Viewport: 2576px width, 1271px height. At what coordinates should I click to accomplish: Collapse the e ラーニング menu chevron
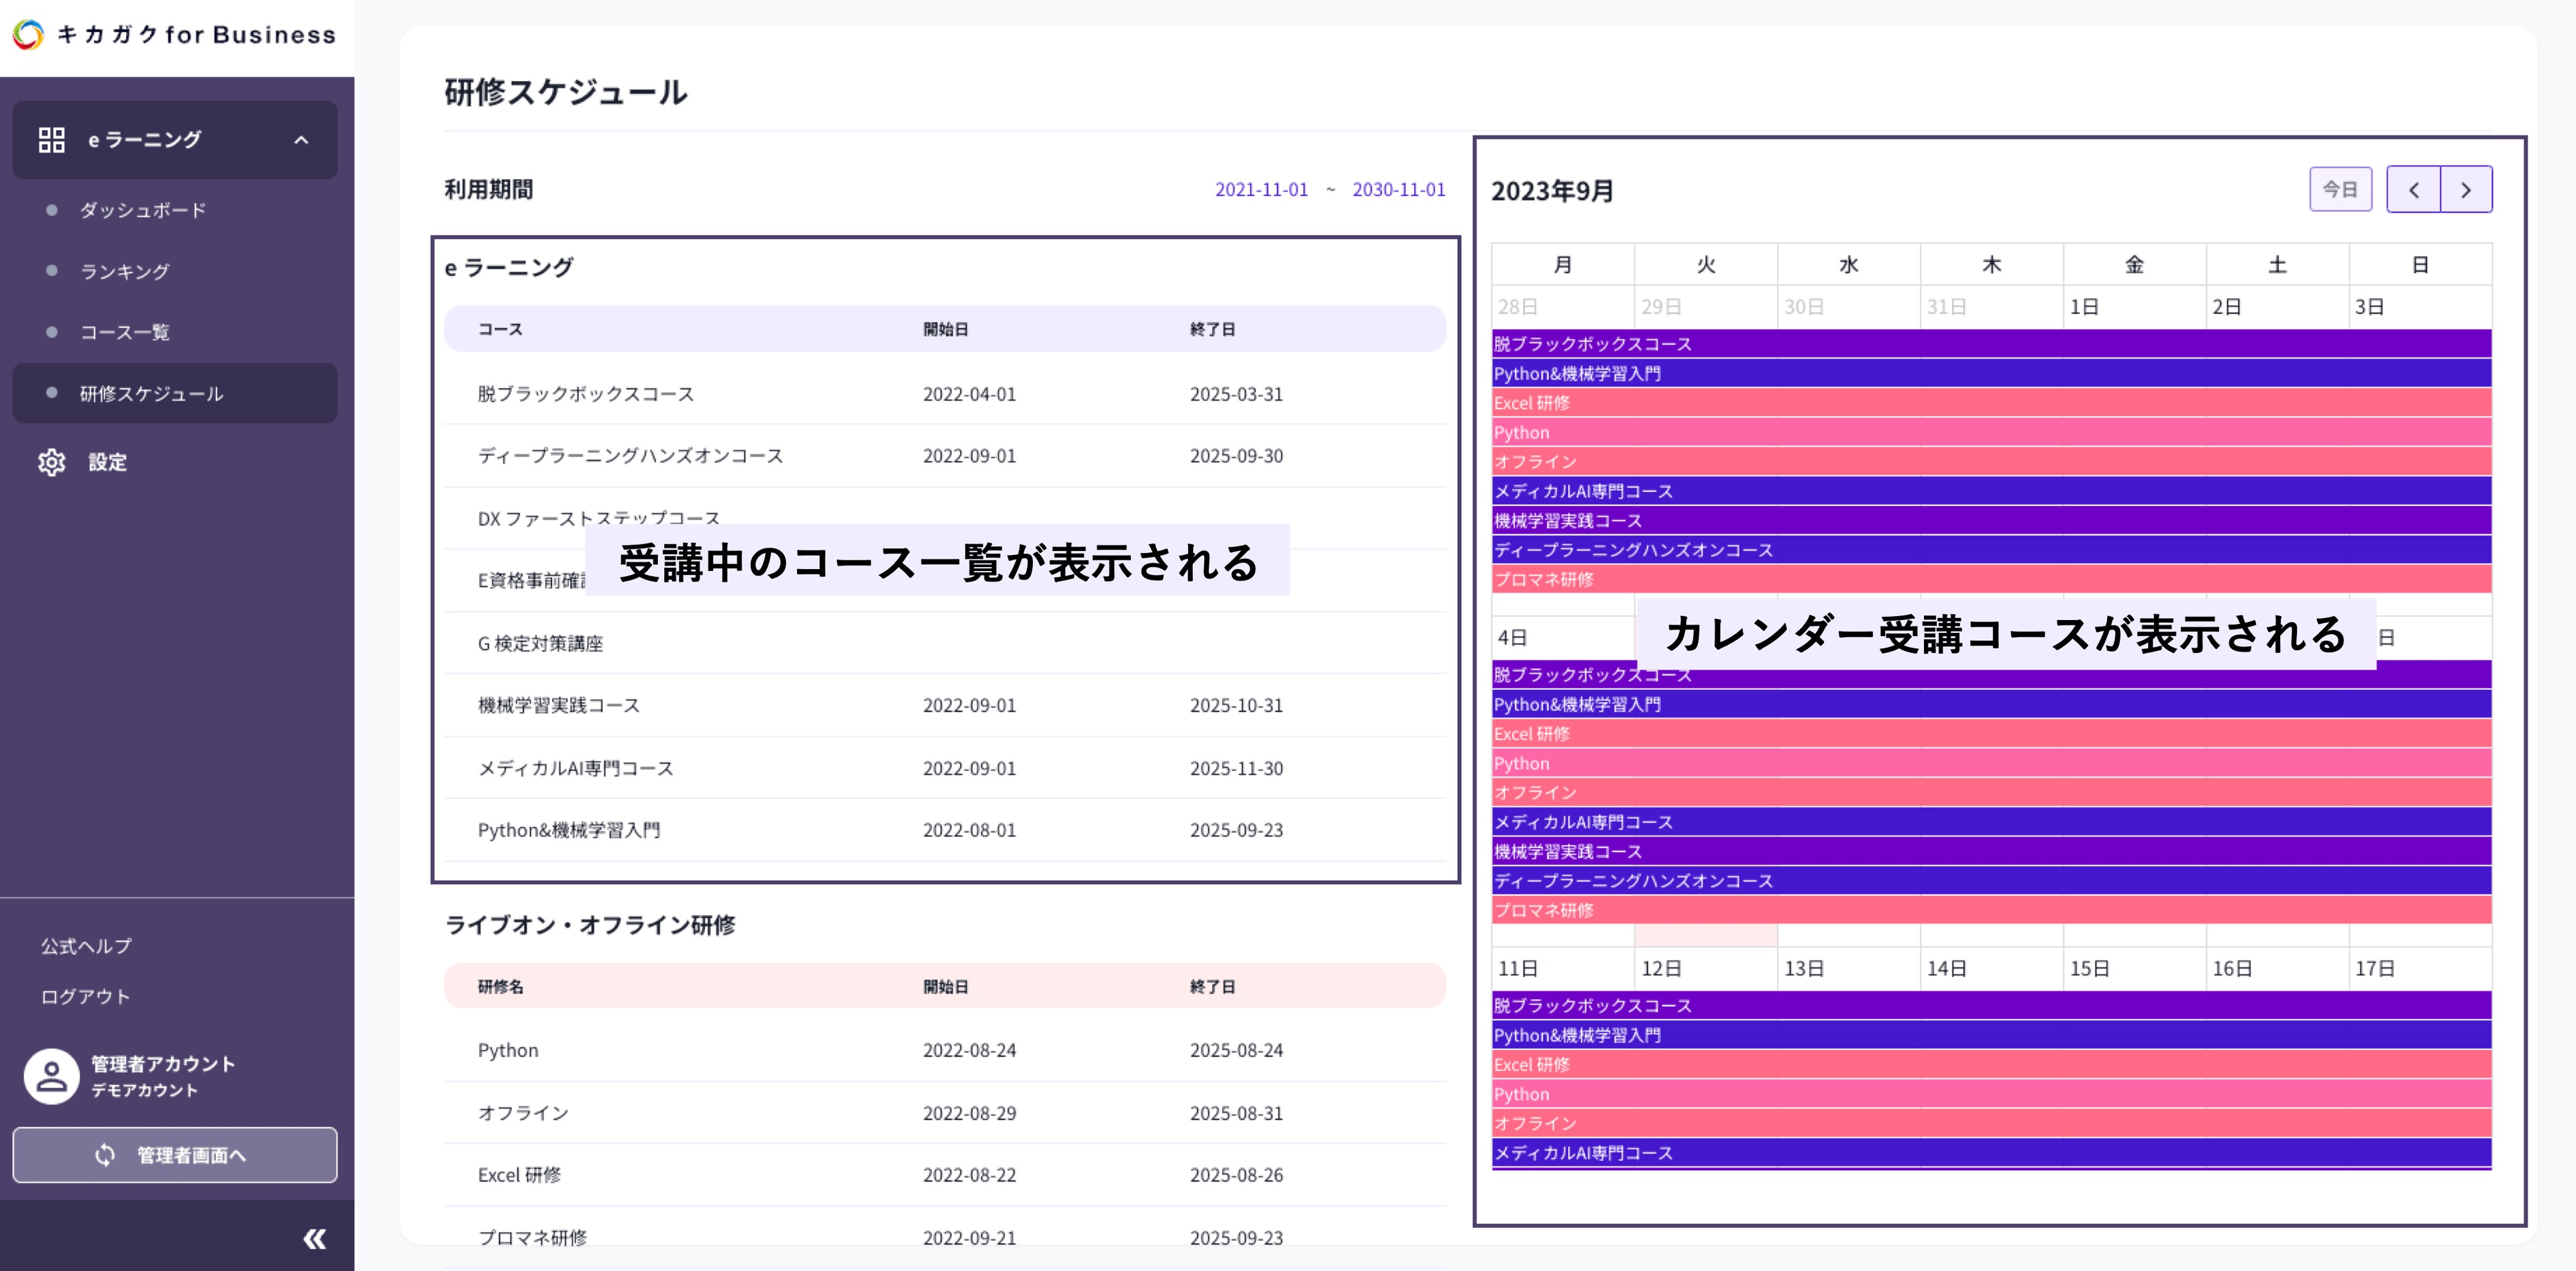click(x=301, y=140)
